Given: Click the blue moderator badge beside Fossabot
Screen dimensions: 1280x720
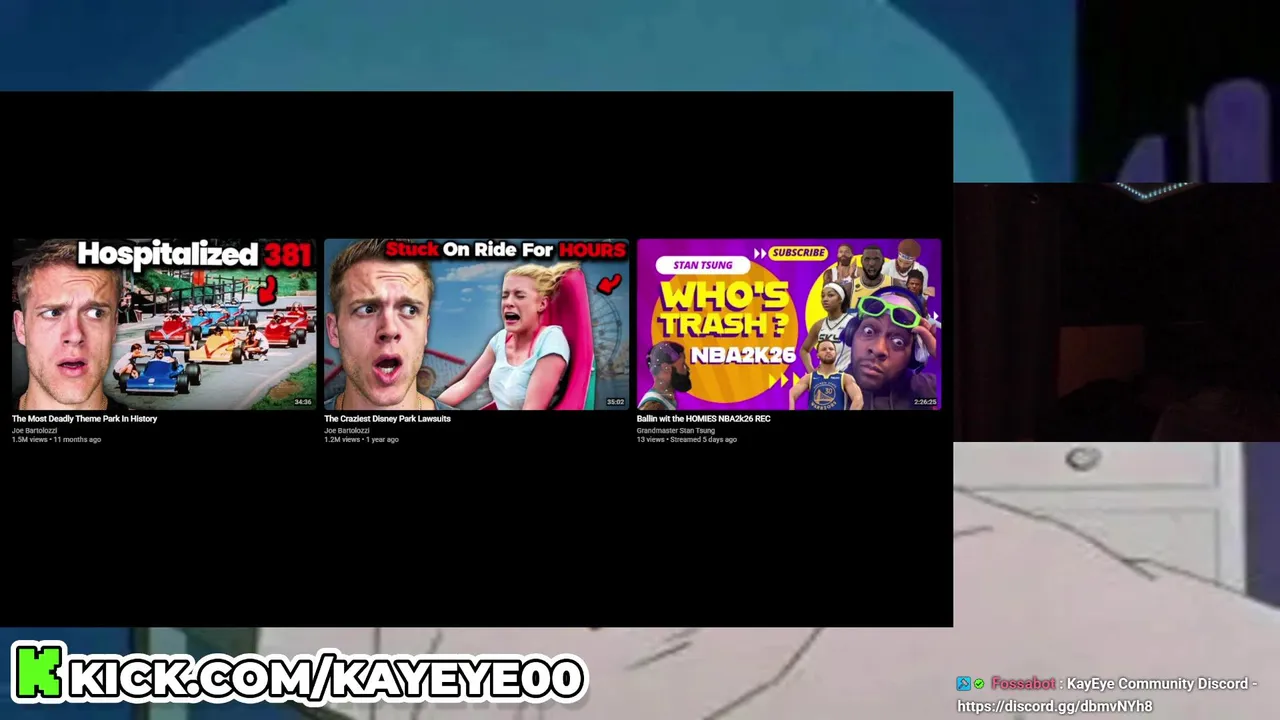Looking at the screenshot, I should tap(963, 684).
